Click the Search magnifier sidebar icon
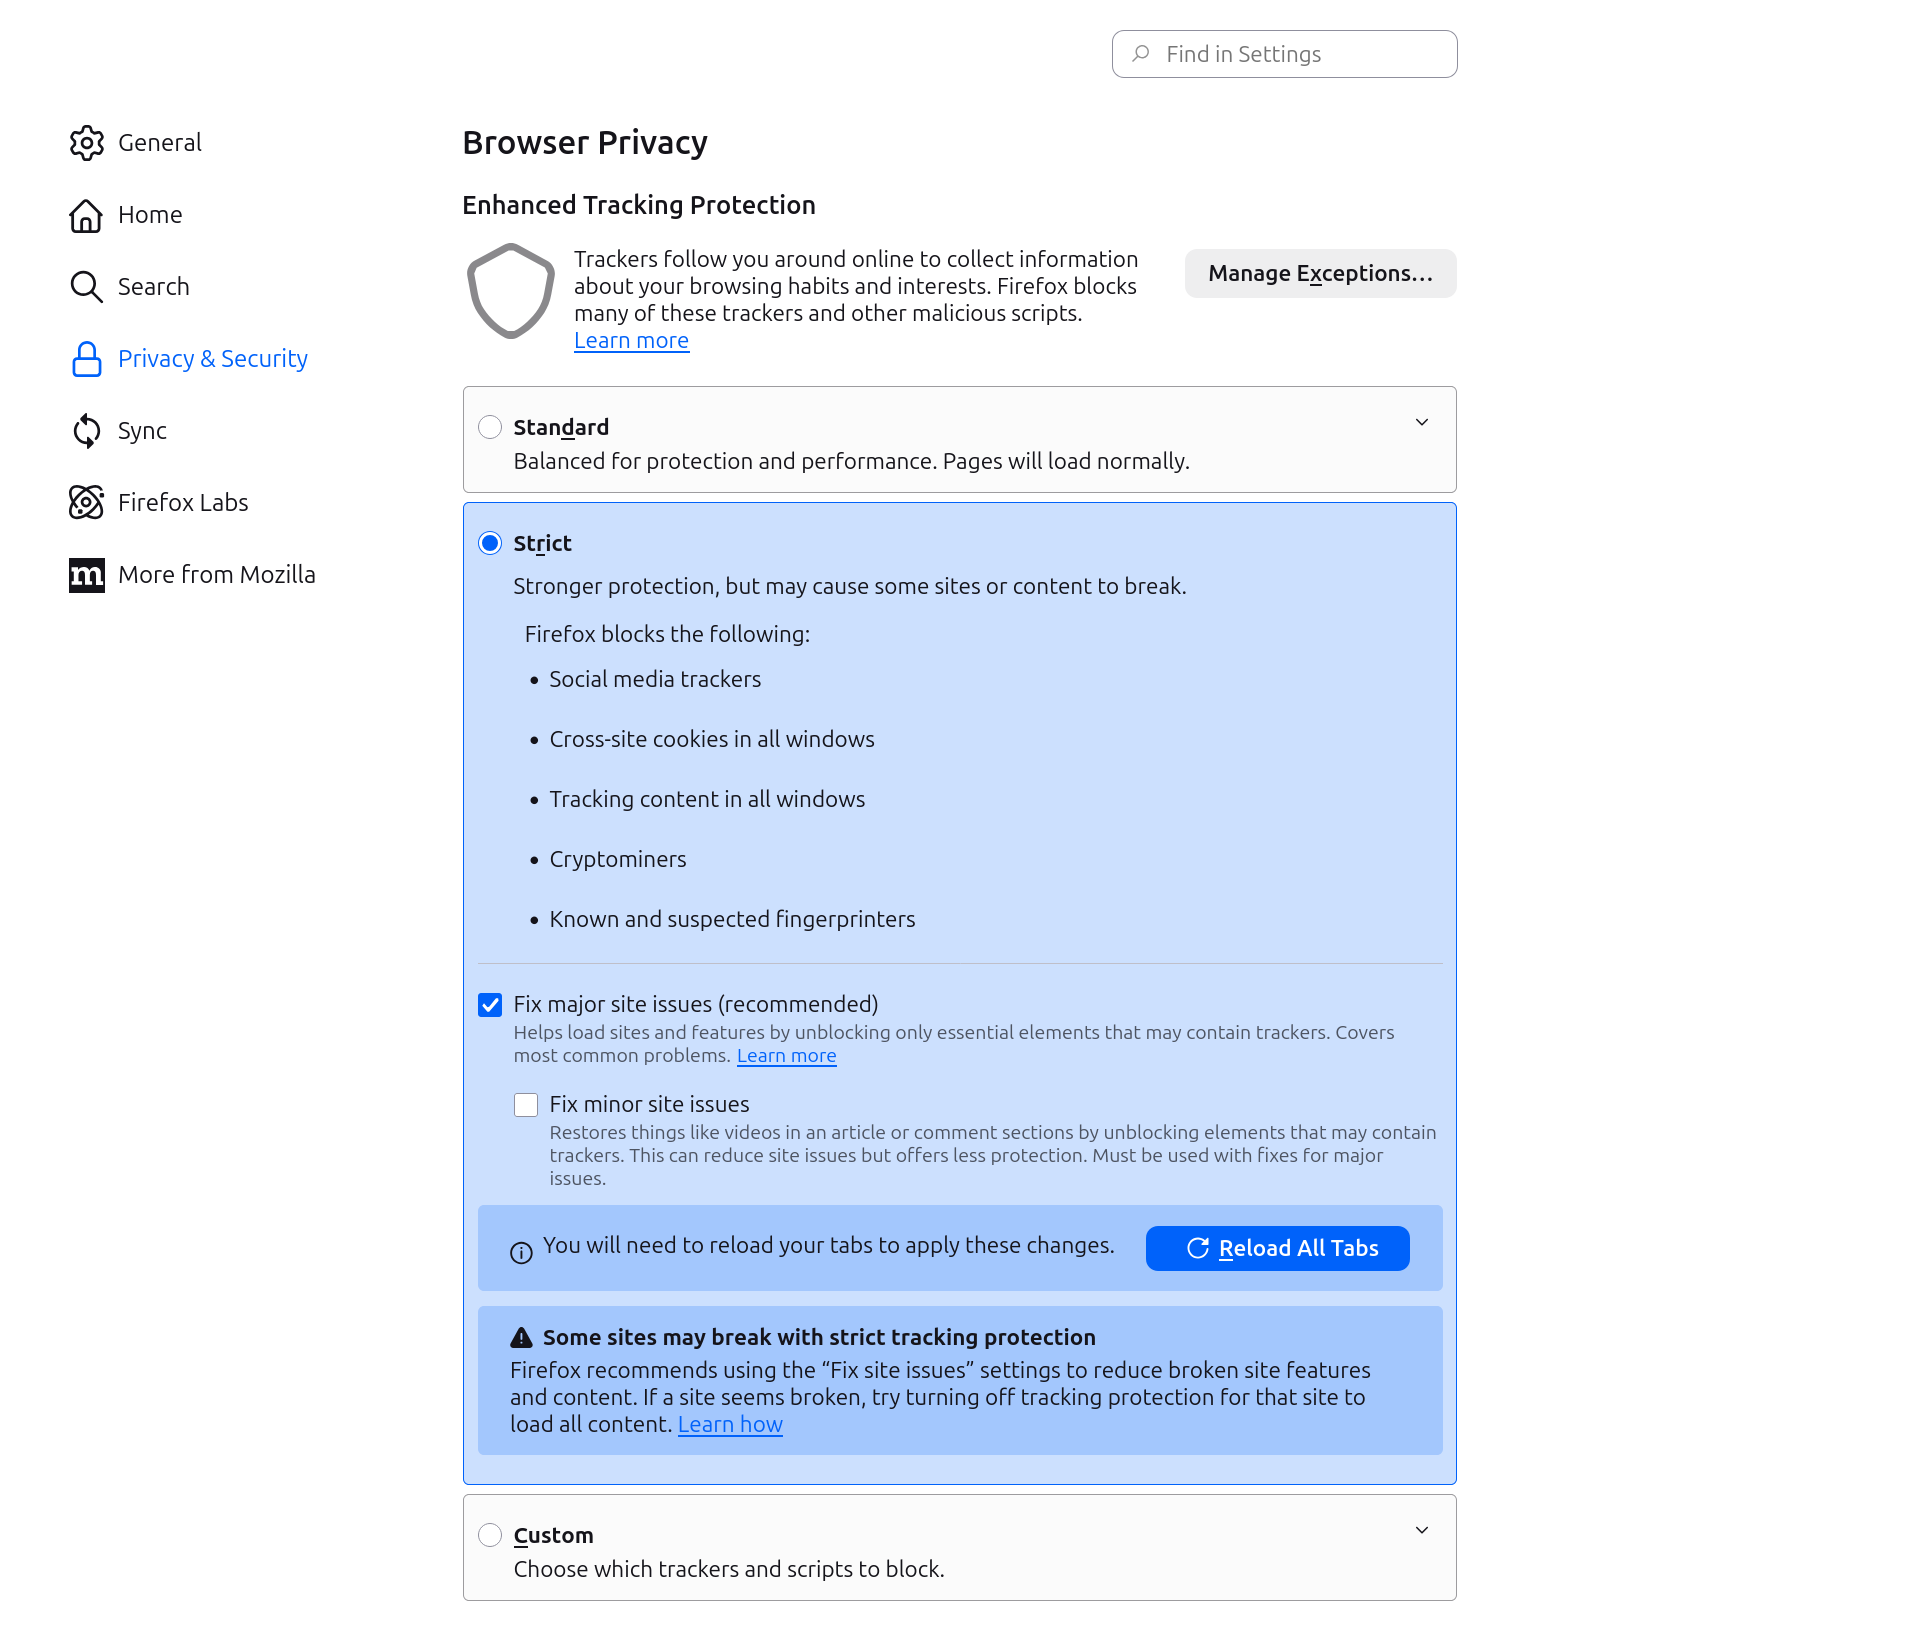The width and height of the screenshot is (1920, 1632). [x=87, y=287]
